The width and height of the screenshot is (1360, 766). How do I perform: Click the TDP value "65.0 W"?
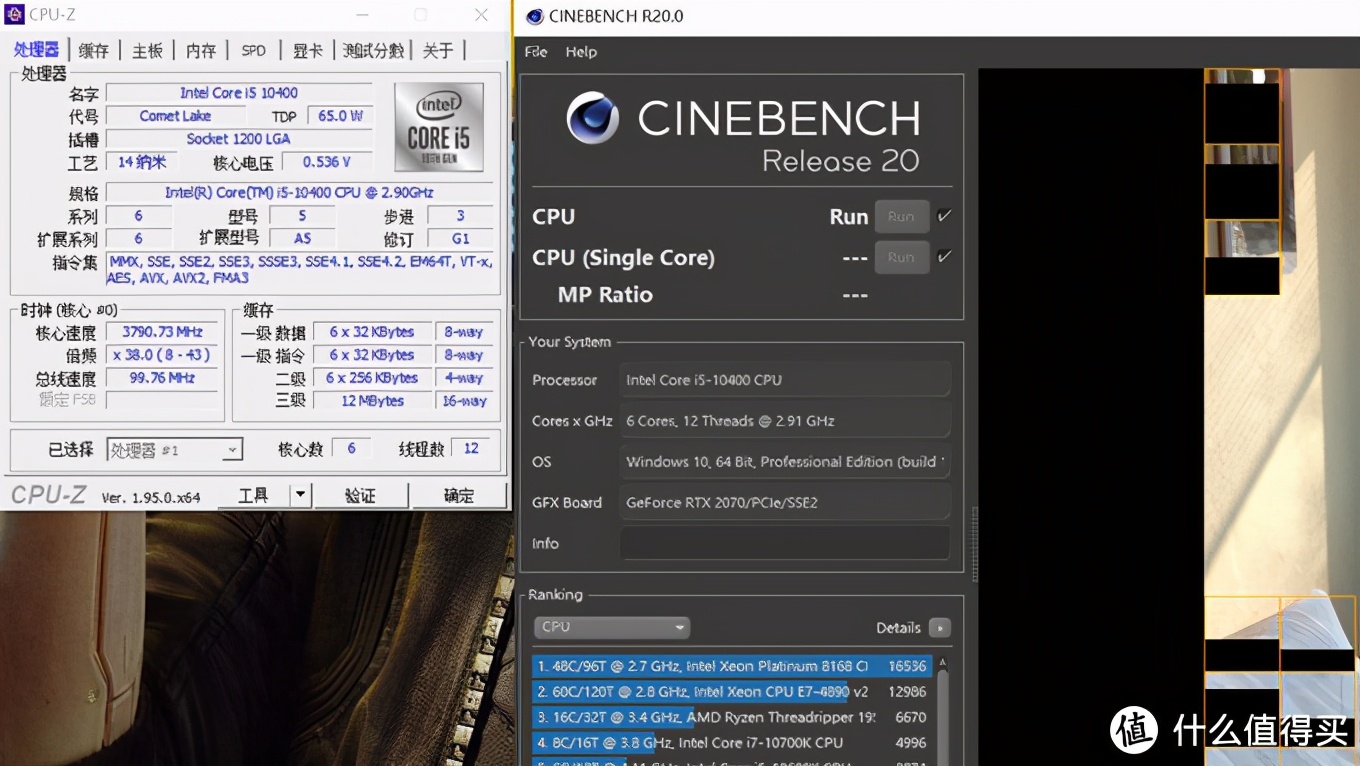coord(340,116)
